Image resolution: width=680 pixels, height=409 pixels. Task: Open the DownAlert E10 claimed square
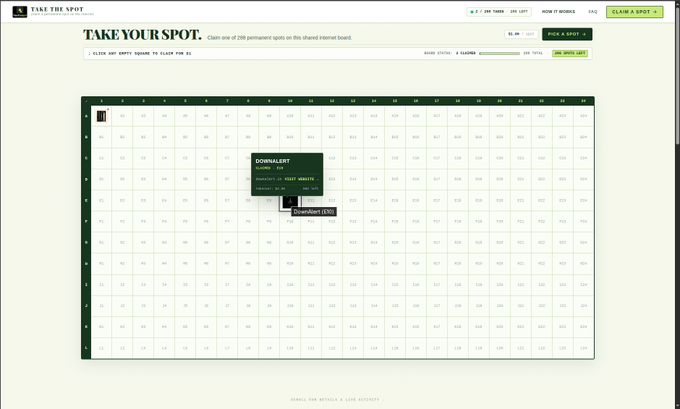pos(290,201)
